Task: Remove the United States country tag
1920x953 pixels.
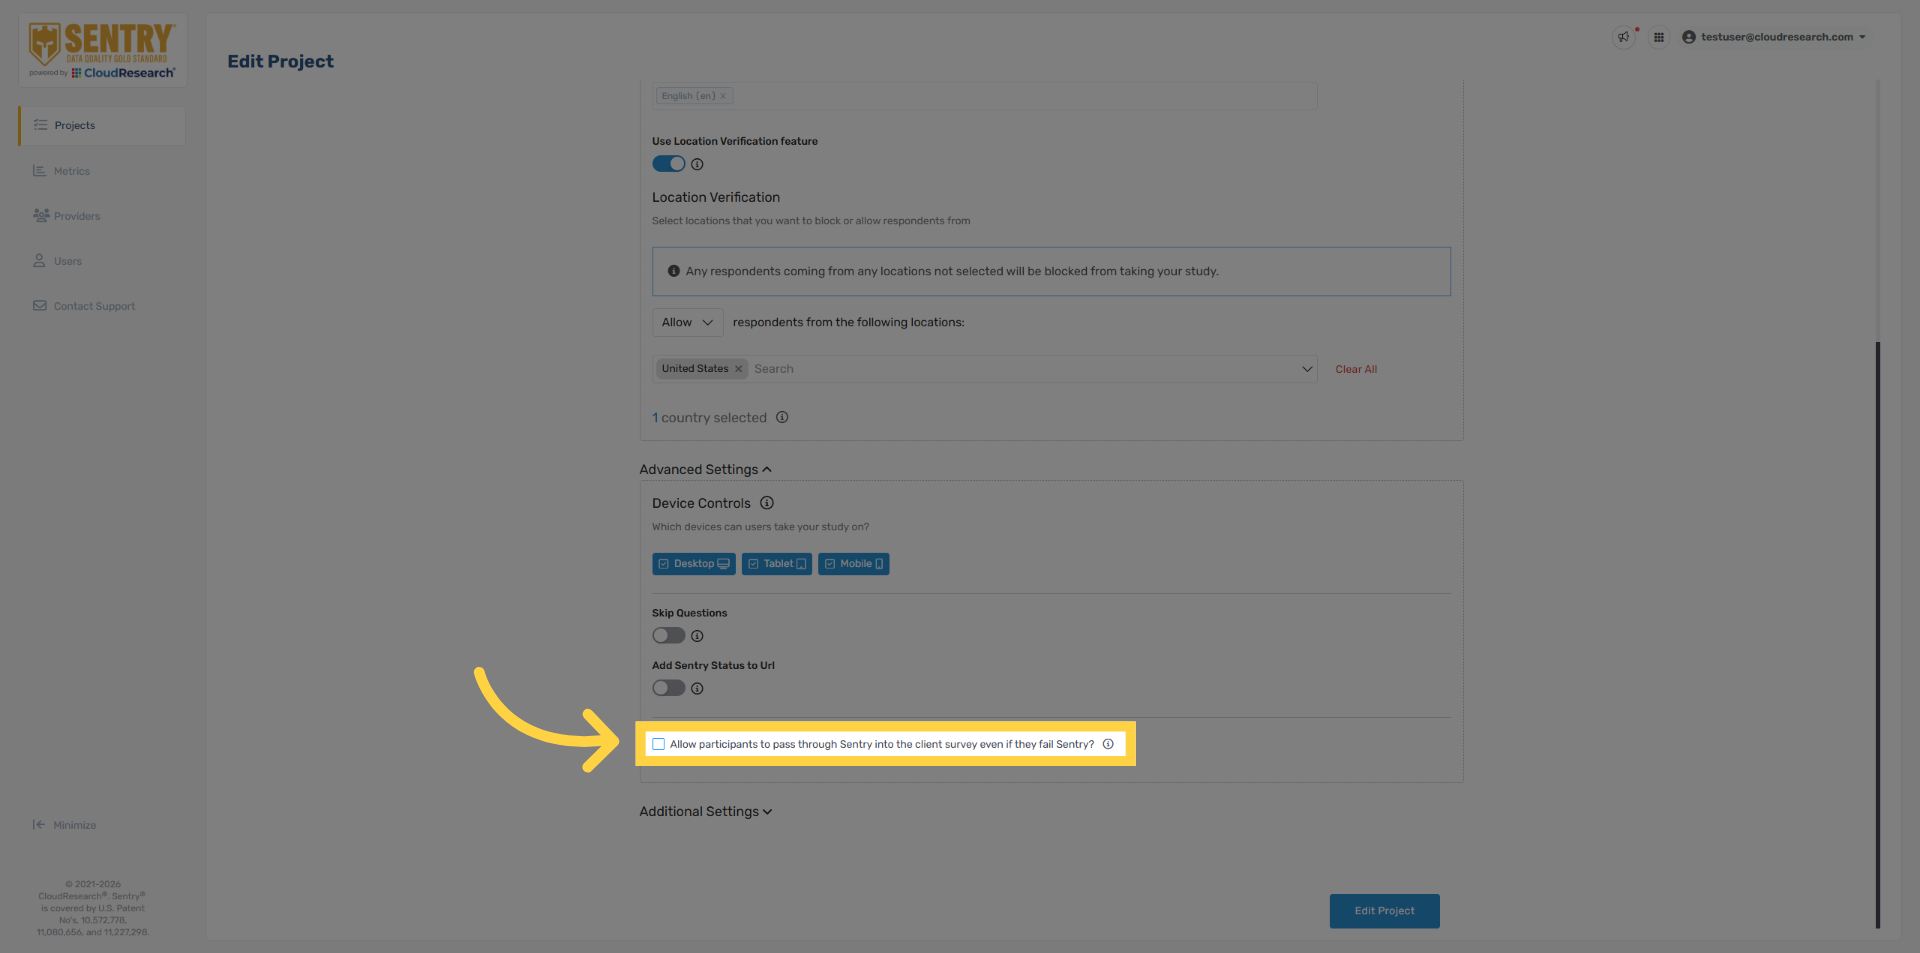Action: coord(738,368)
